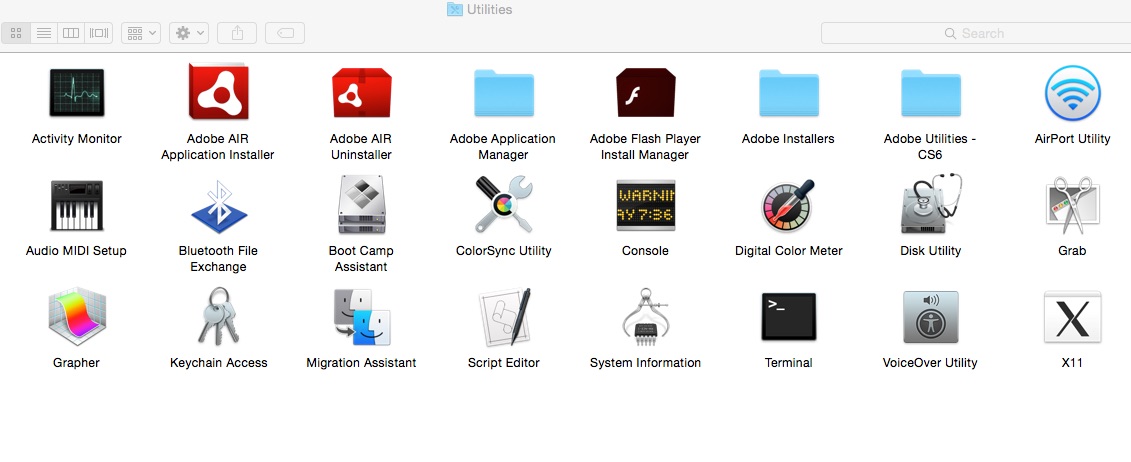Click the "Migration Assistant" label
The image size is (1131, 462).
(x=361, y=363)
